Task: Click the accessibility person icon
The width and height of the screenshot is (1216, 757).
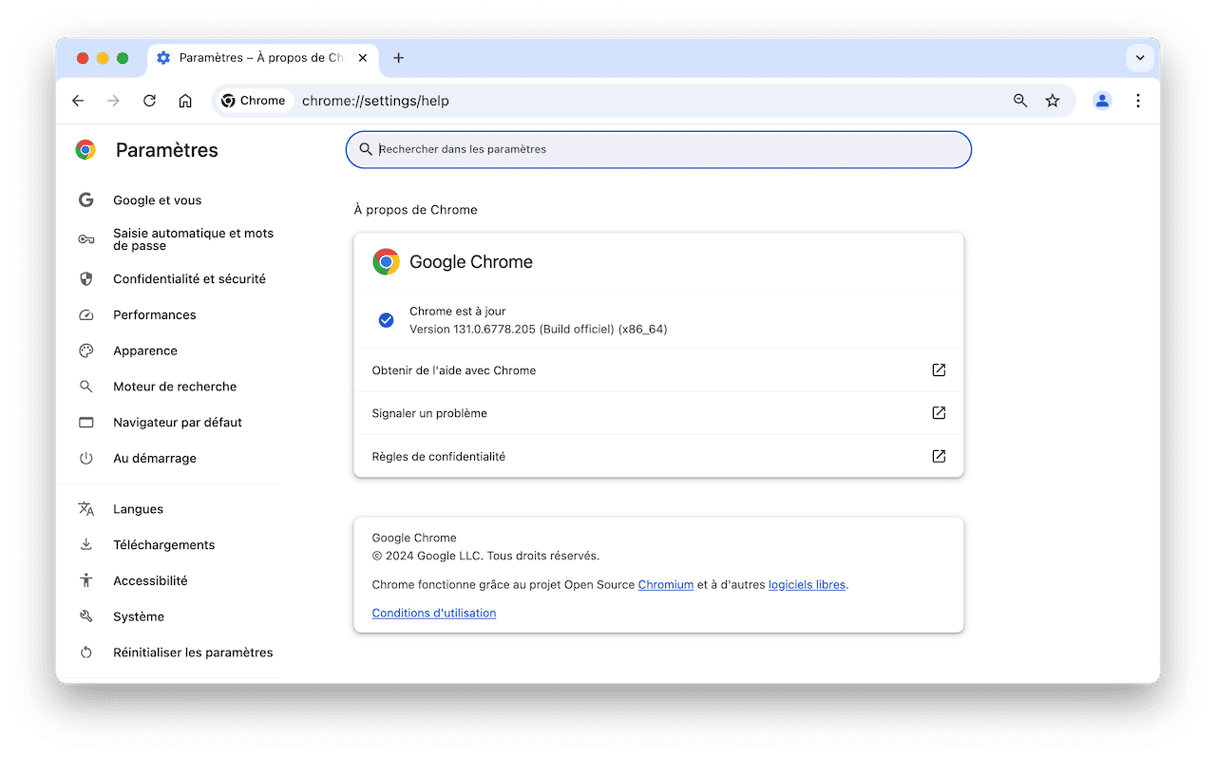Action: point(86,581)
